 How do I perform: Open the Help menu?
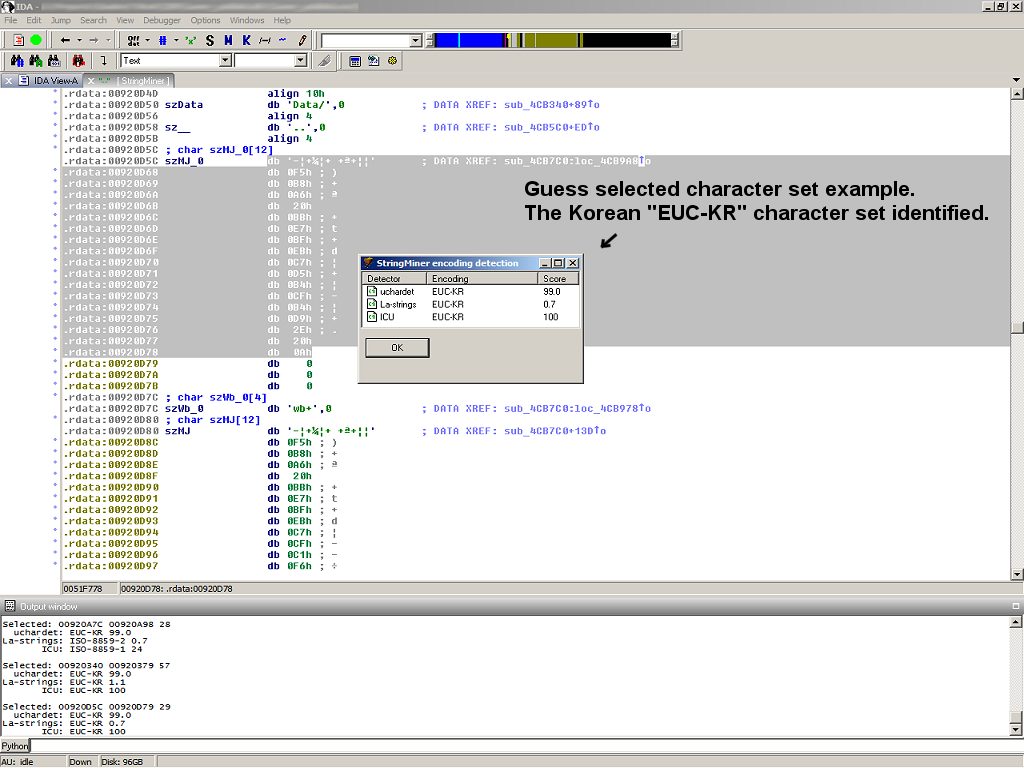282,20
